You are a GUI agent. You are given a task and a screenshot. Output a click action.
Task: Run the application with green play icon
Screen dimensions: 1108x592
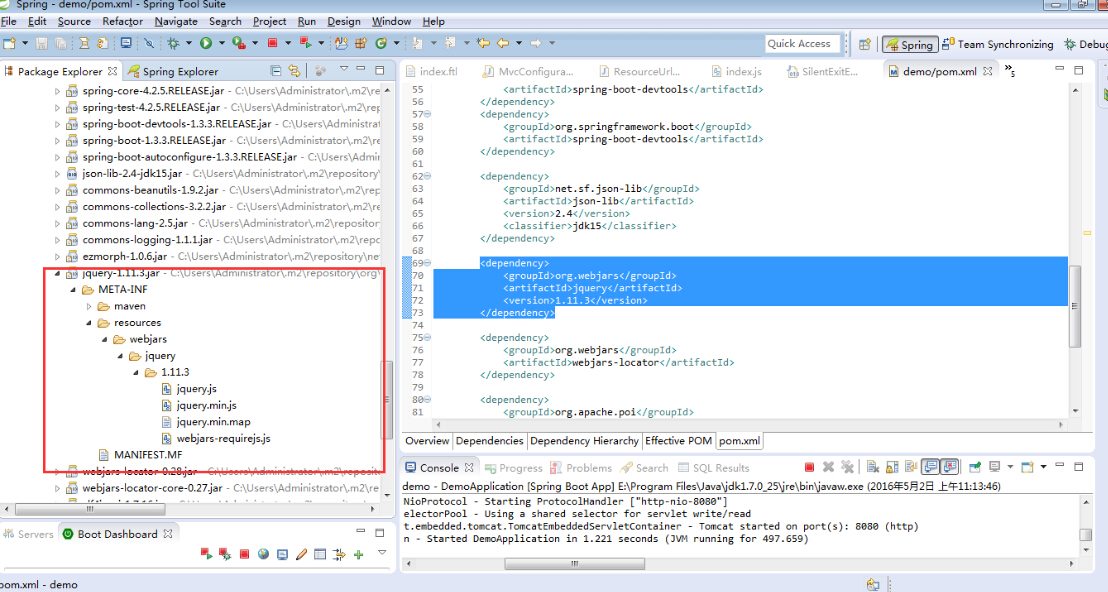206,44
